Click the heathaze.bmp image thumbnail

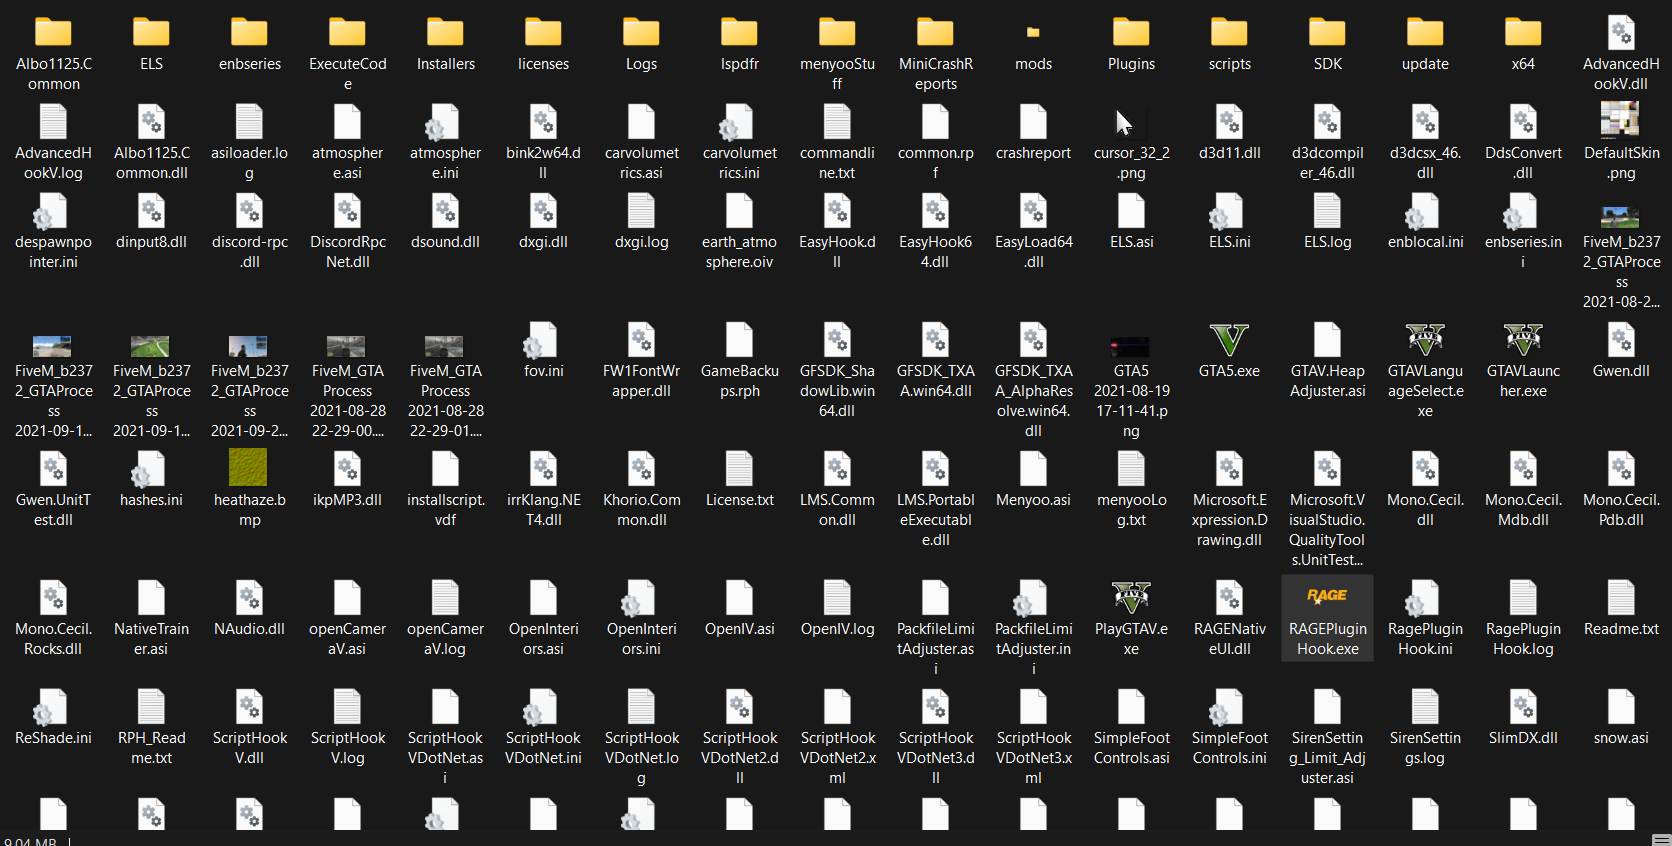248,467
